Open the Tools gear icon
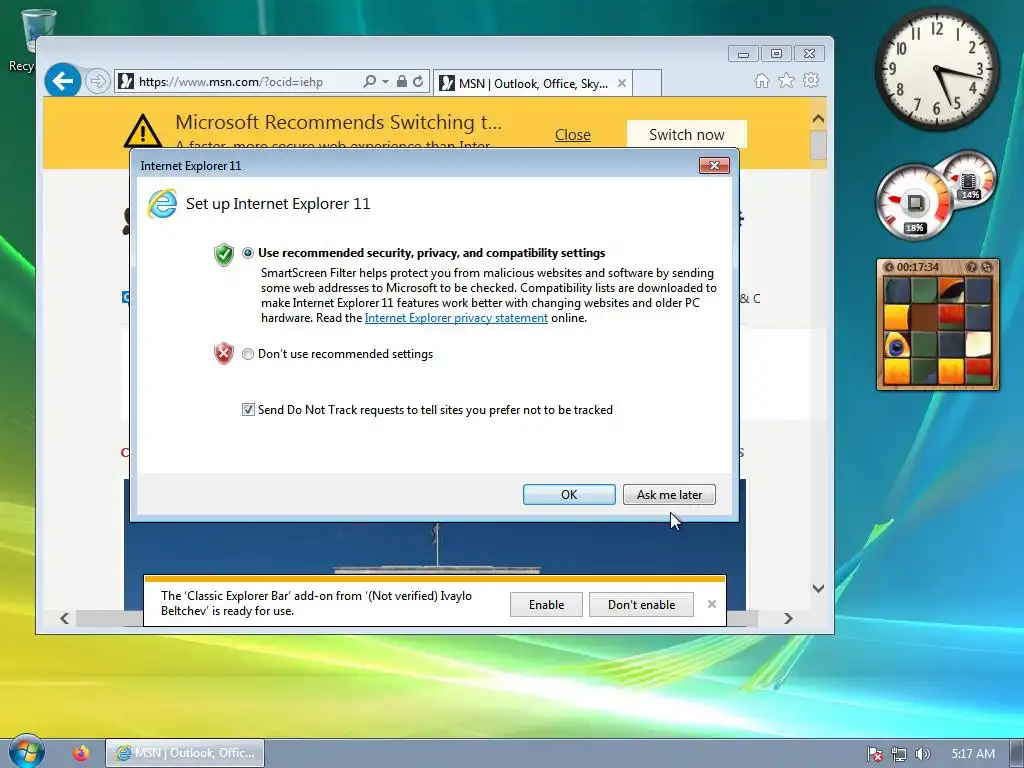The height and width of the screenshot is (768, 1024). tap(811, 80)
